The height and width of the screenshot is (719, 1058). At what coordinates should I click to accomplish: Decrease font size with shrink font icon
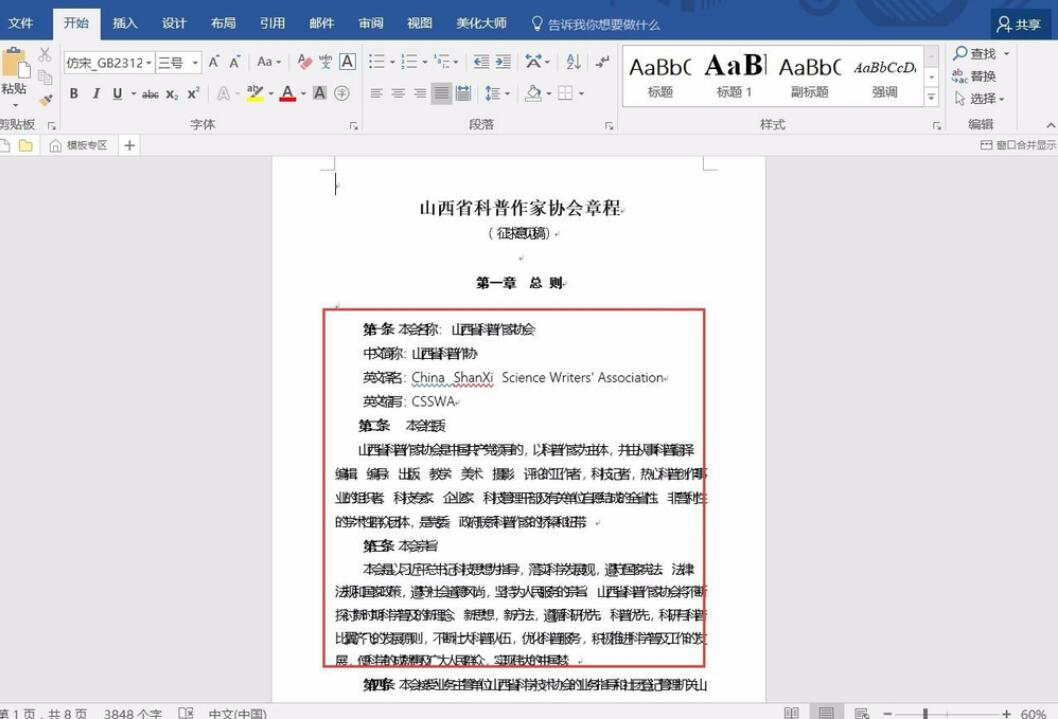click(235, 62)
